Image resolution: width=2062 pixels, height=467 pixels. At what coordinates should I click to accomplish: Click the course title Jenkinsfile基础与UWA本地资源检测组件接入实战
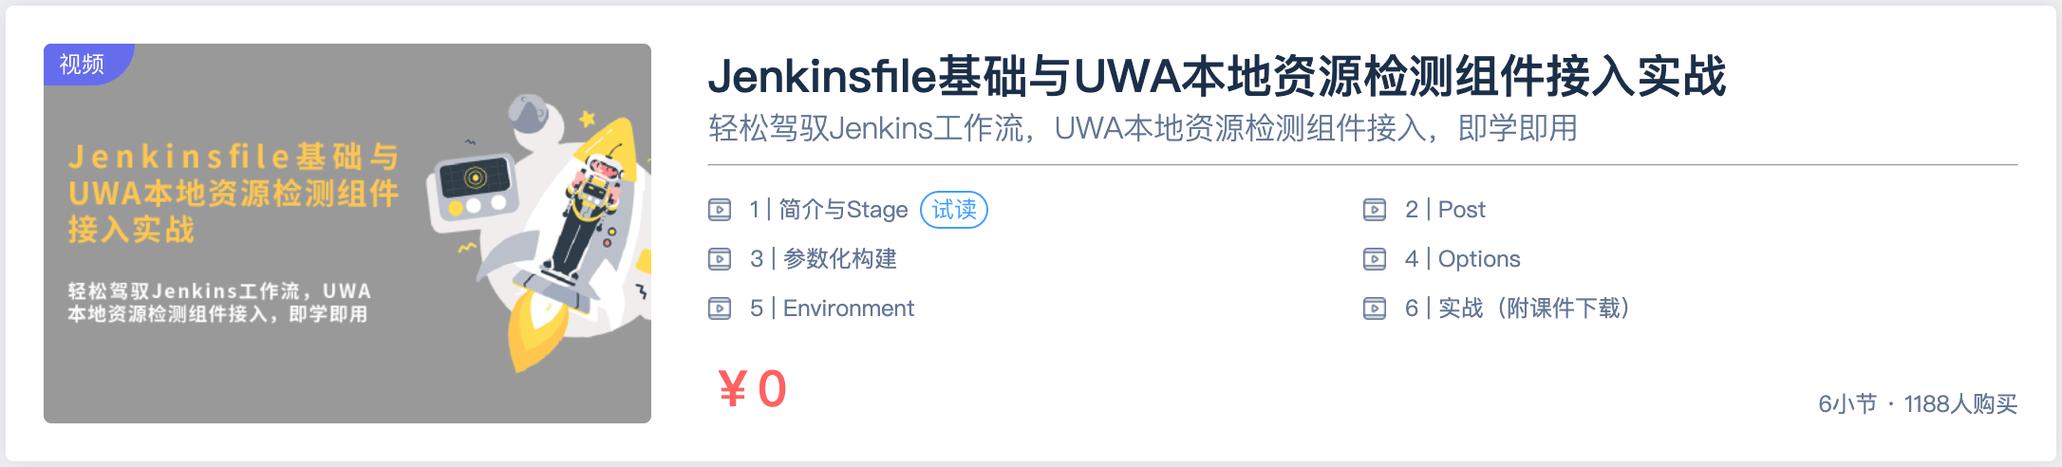point(1217,77)
